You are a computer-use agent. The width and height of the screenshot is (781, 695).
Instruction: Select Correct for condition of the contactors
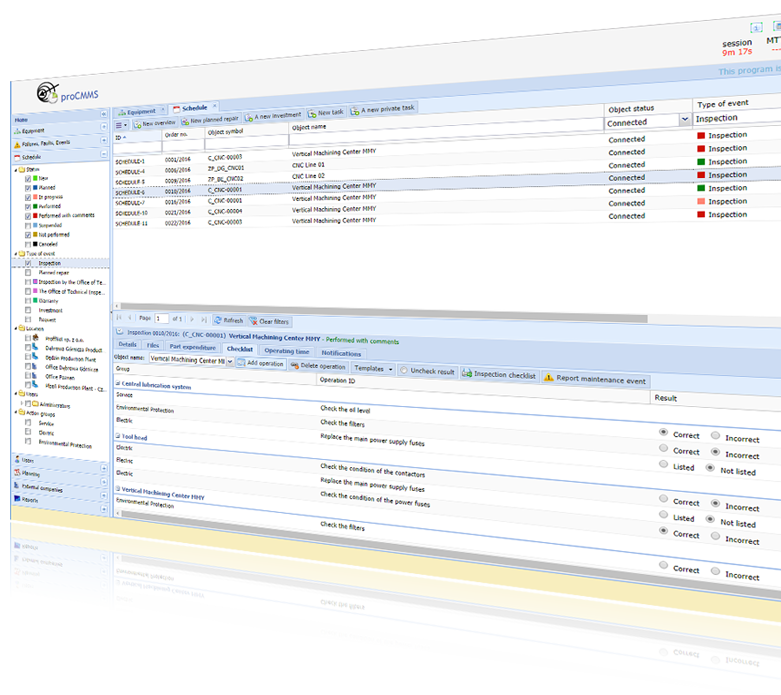[663, 498]
